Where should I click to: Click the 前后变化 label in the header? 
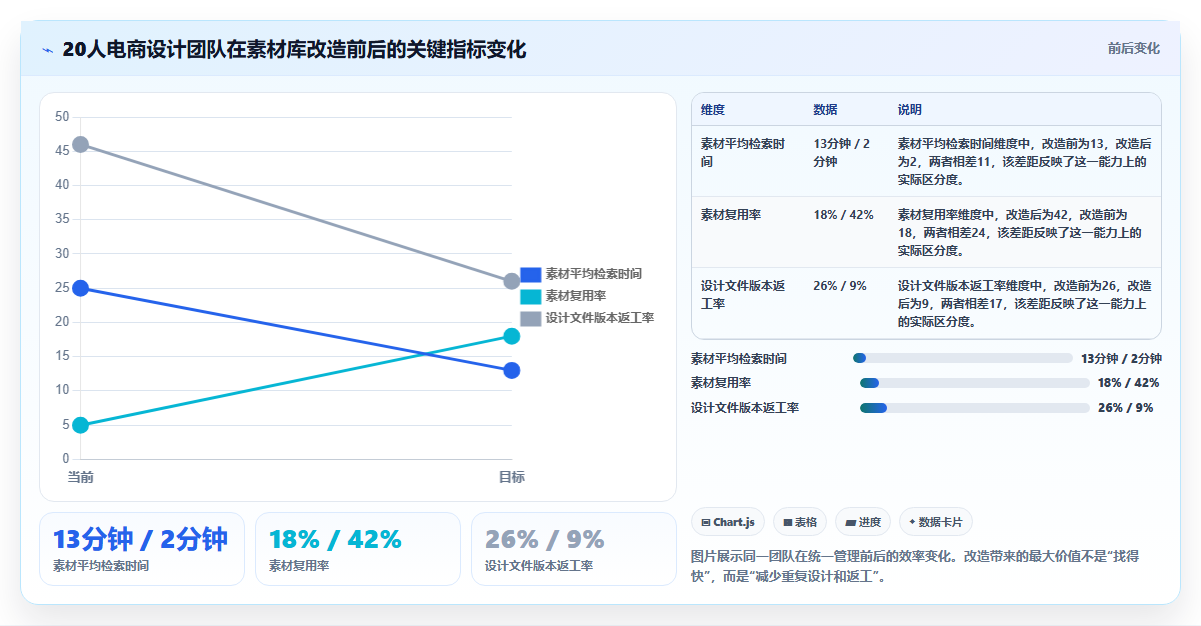click(1134, 48)
